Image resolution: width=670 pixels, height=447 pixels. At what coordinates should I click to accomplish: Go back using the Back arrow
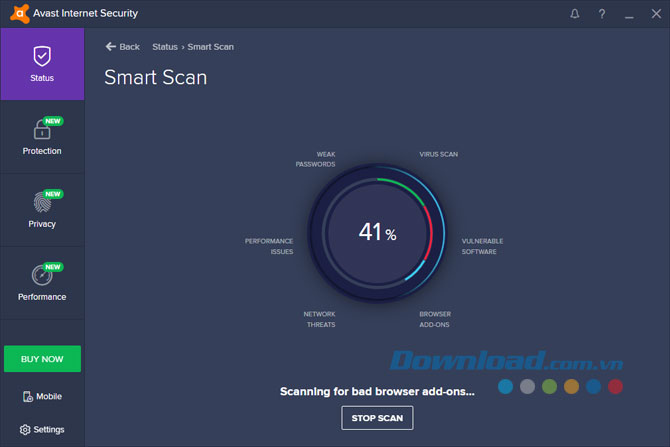tap(123, 47)
